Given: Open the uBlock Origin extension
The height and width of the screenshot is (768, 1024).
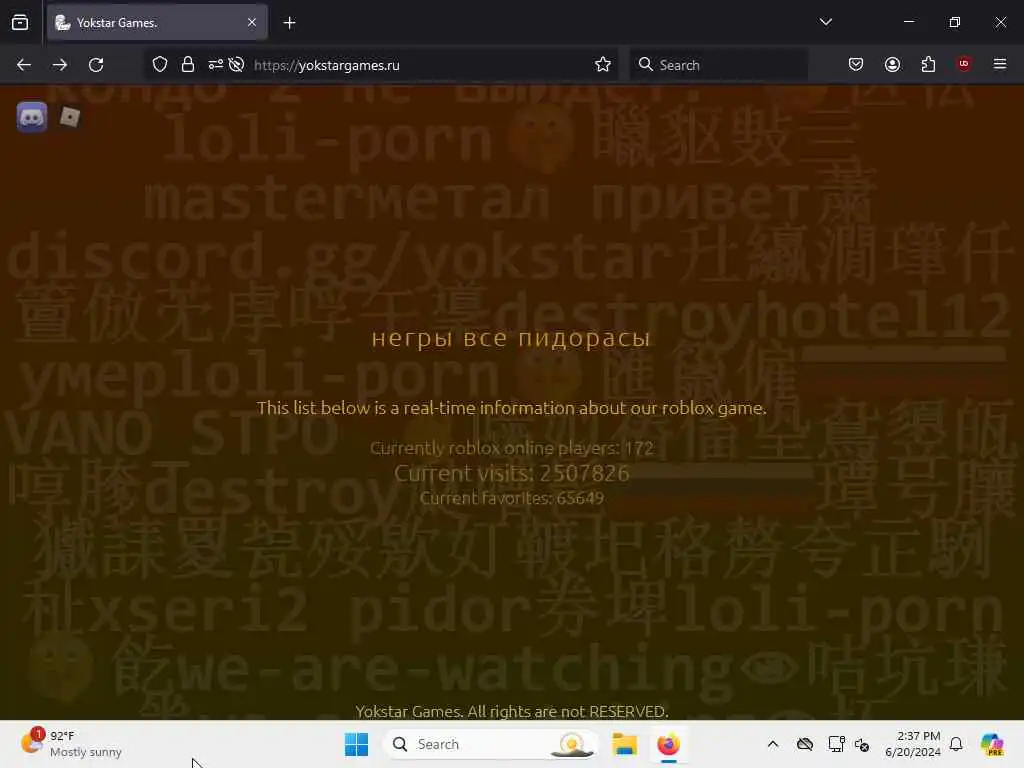Looking at the screenshot, I should coord(964,64).
